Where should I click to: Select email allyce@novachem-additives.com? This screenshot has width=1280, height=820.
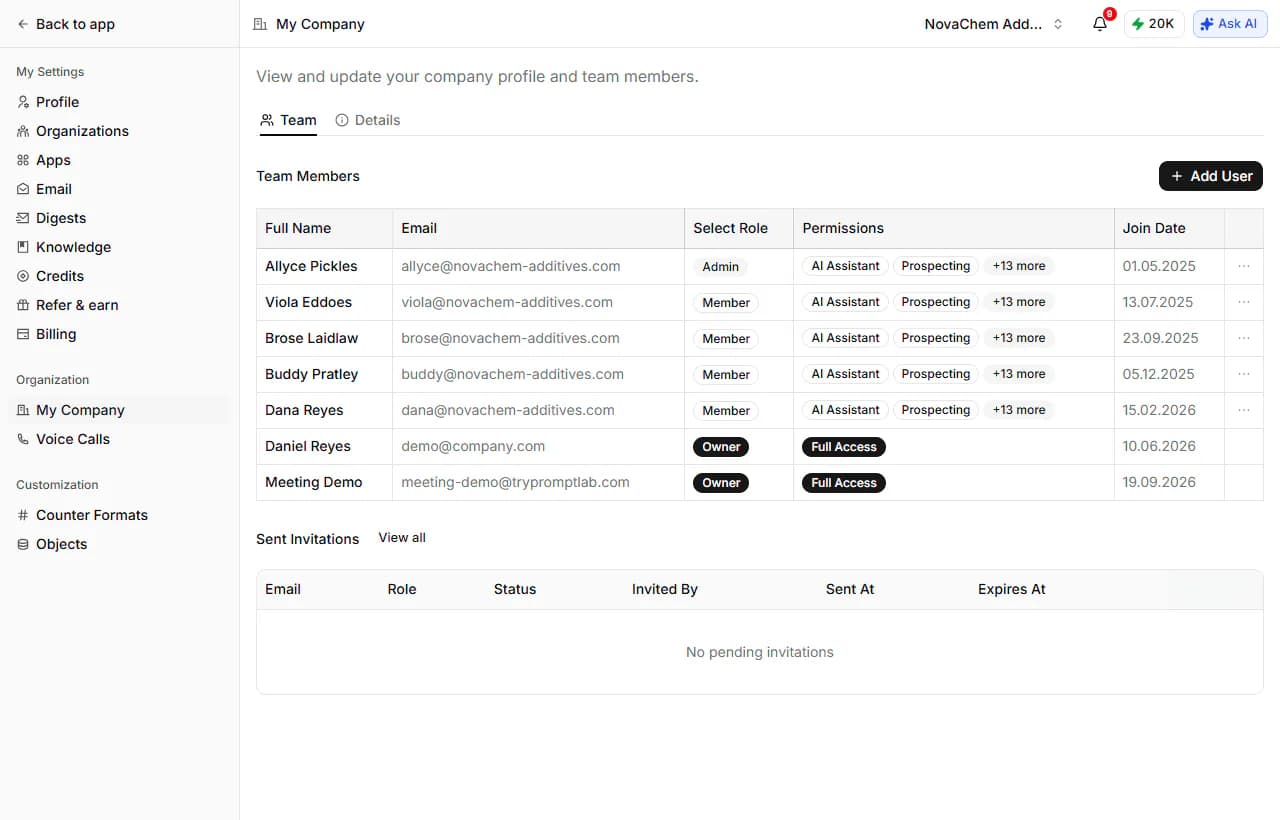tap(511, 266)
